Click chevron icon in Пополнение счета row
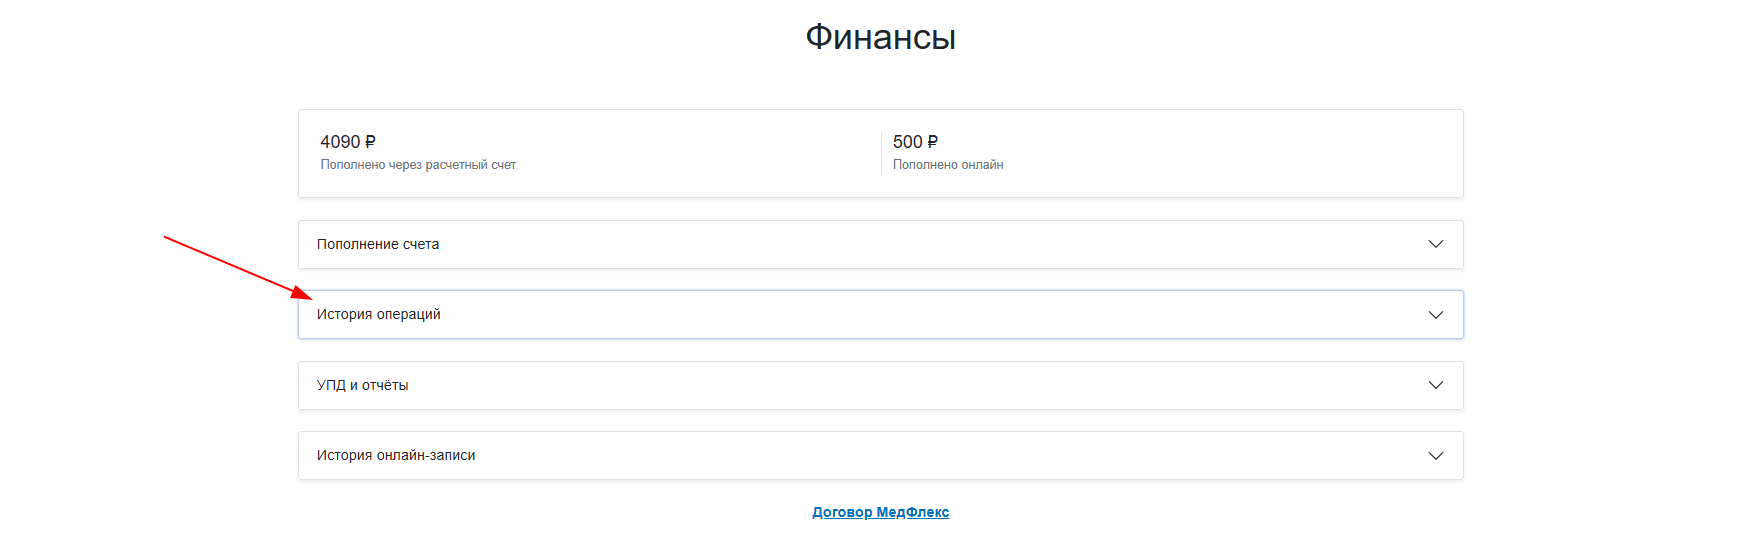The image size is (1764, 534). point(1436,244)
